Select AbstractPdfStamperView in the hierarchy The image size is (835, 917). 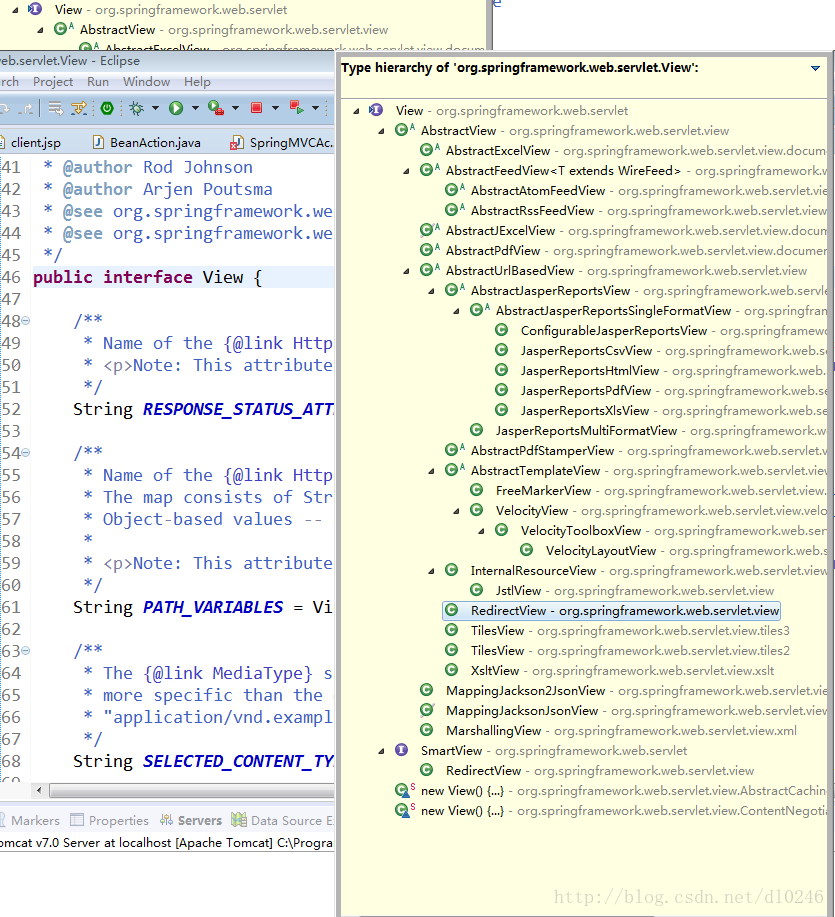(x=648, y=451)
